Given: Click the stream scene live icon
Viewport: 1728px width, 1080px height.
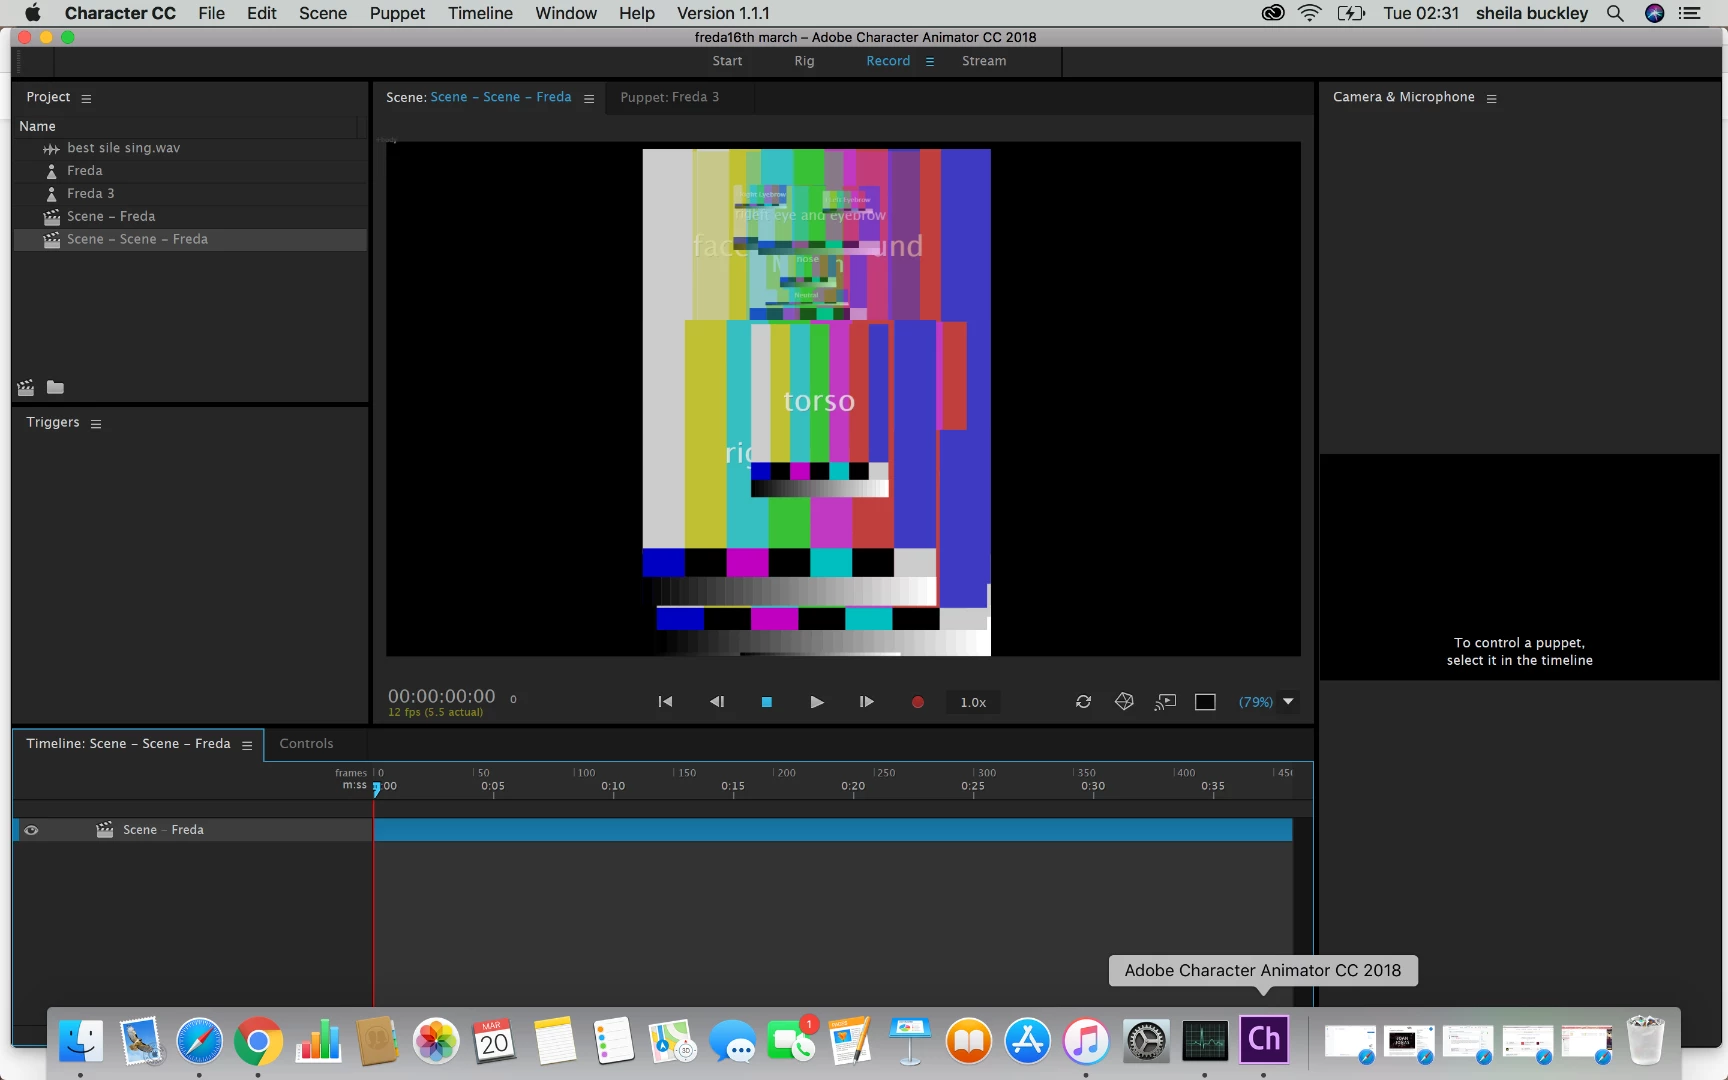Looking at the screenshot, I should [x=1165, y=702].
